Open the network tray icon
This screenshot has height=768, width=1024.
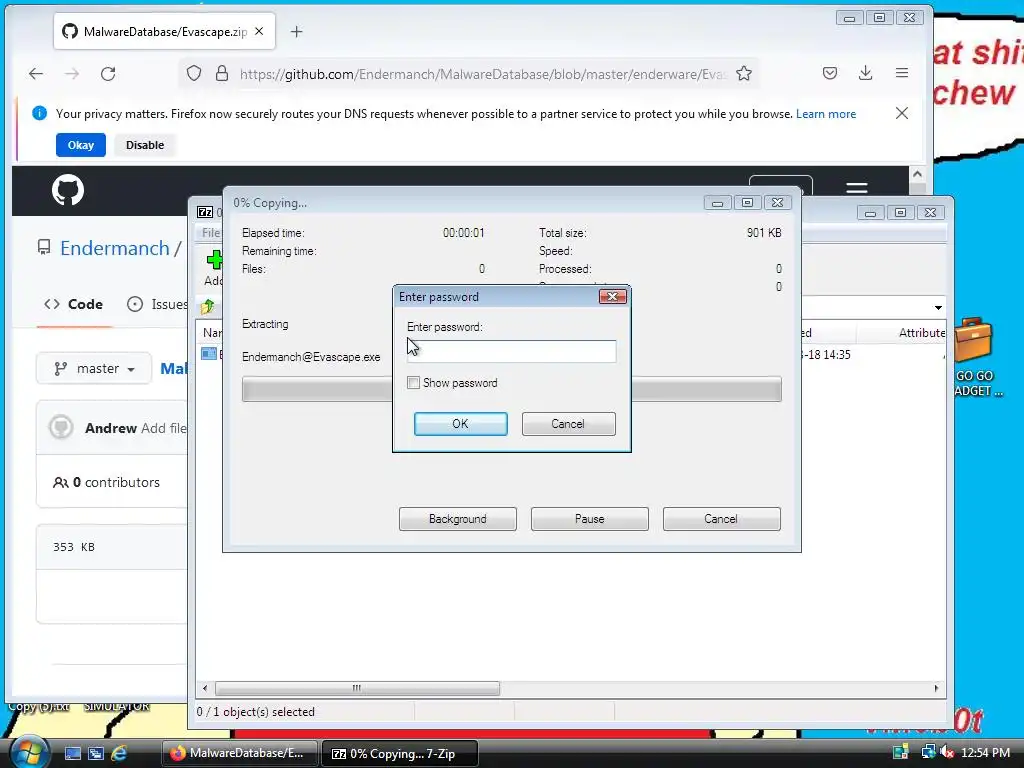927,753
